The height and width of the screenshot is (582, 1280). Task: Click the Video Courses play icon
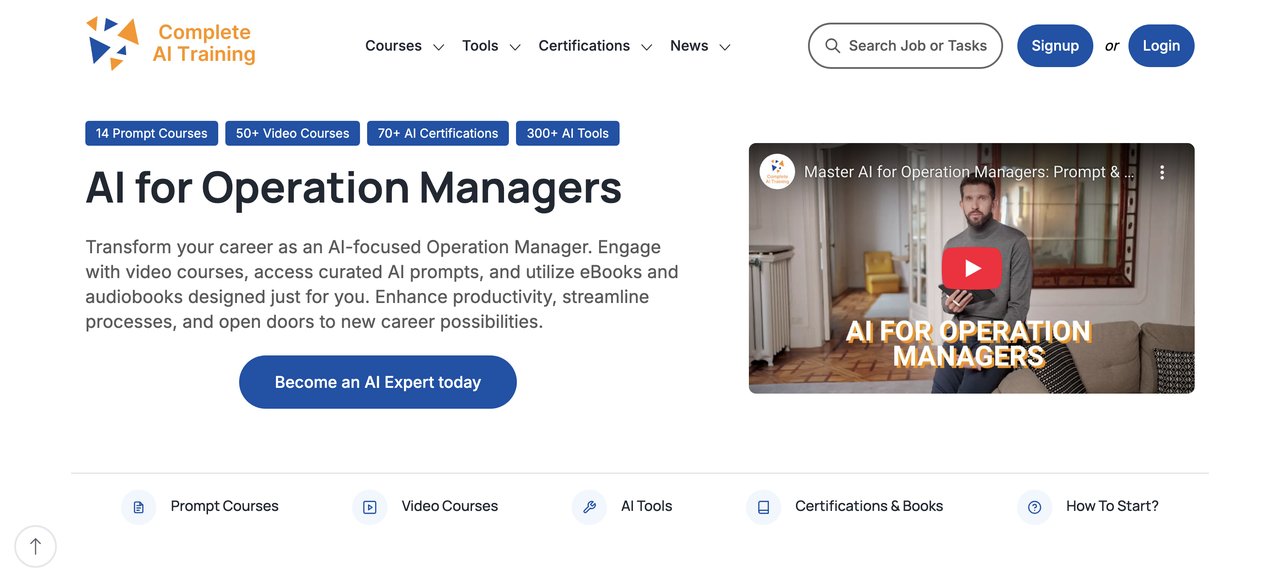370,507
